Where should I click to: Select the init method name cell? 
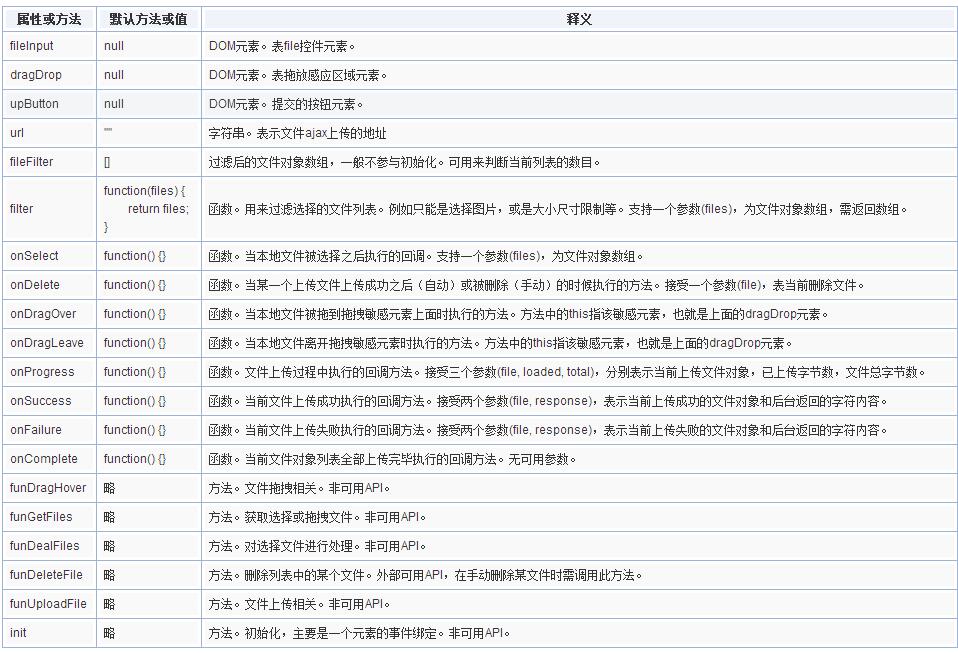pos(18,633)
